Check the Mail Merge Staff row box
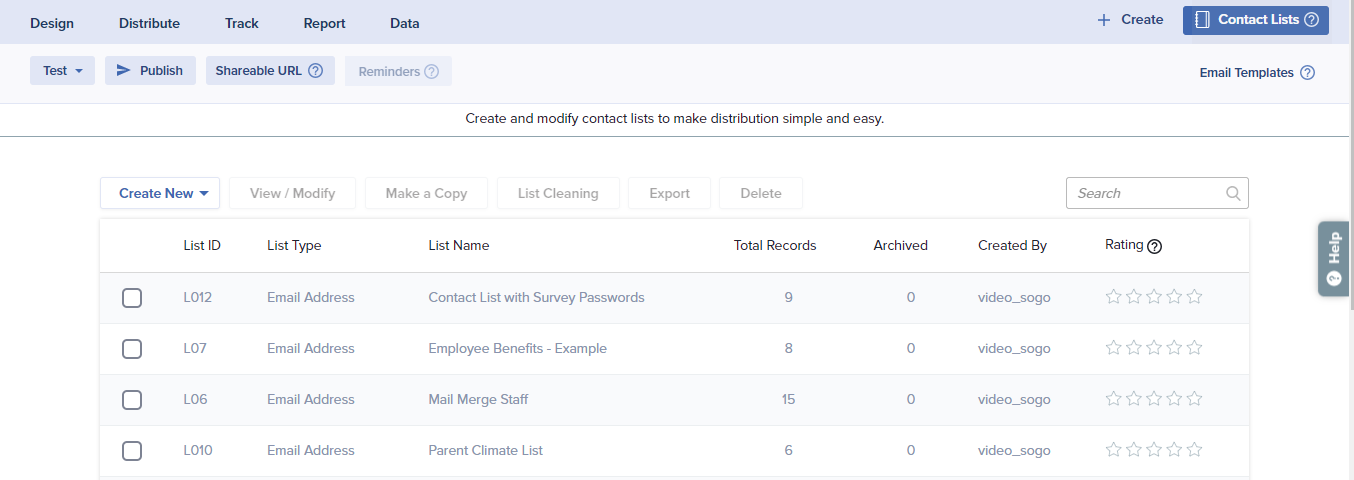The image size is (1354, 480). [x=132, y=400]
